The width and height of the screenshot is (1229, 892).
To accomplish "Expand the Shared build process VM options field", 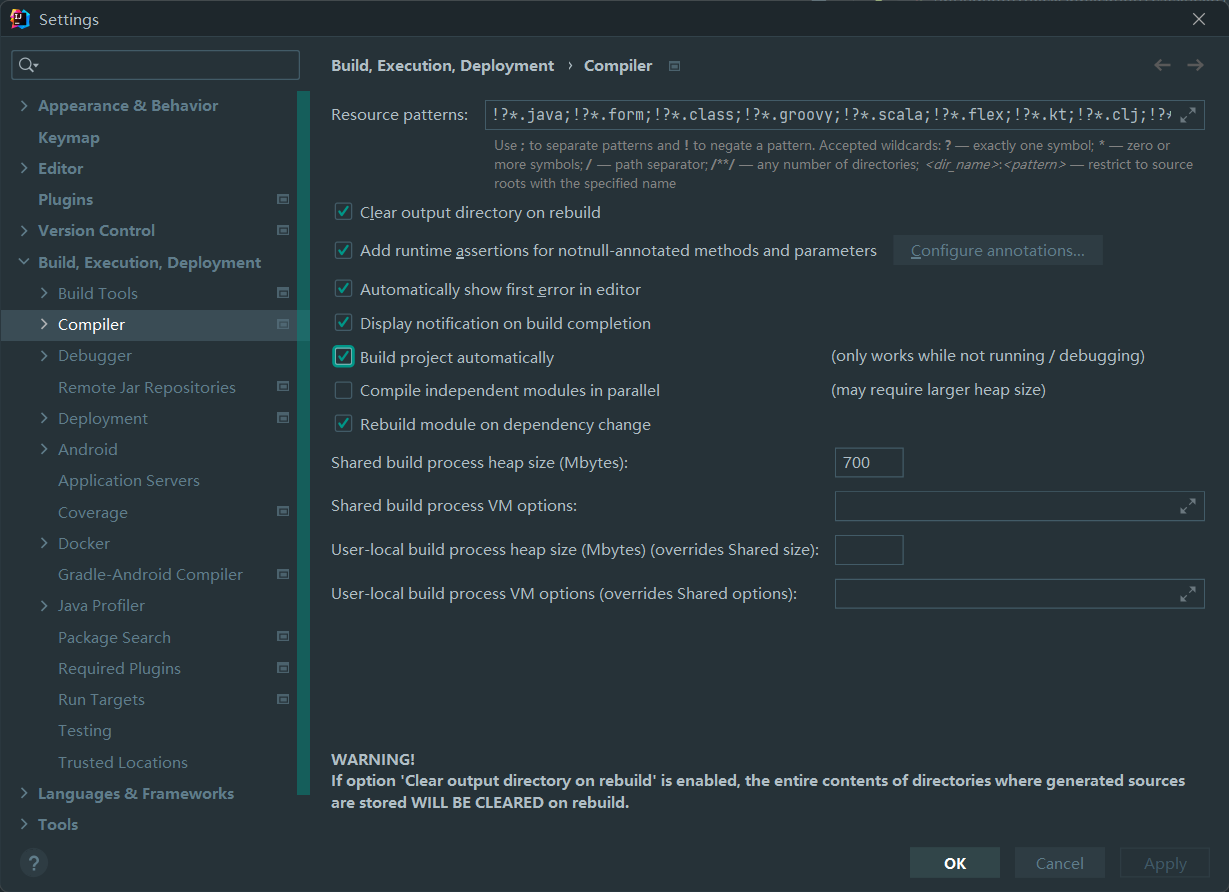I will coord(1188,506).
